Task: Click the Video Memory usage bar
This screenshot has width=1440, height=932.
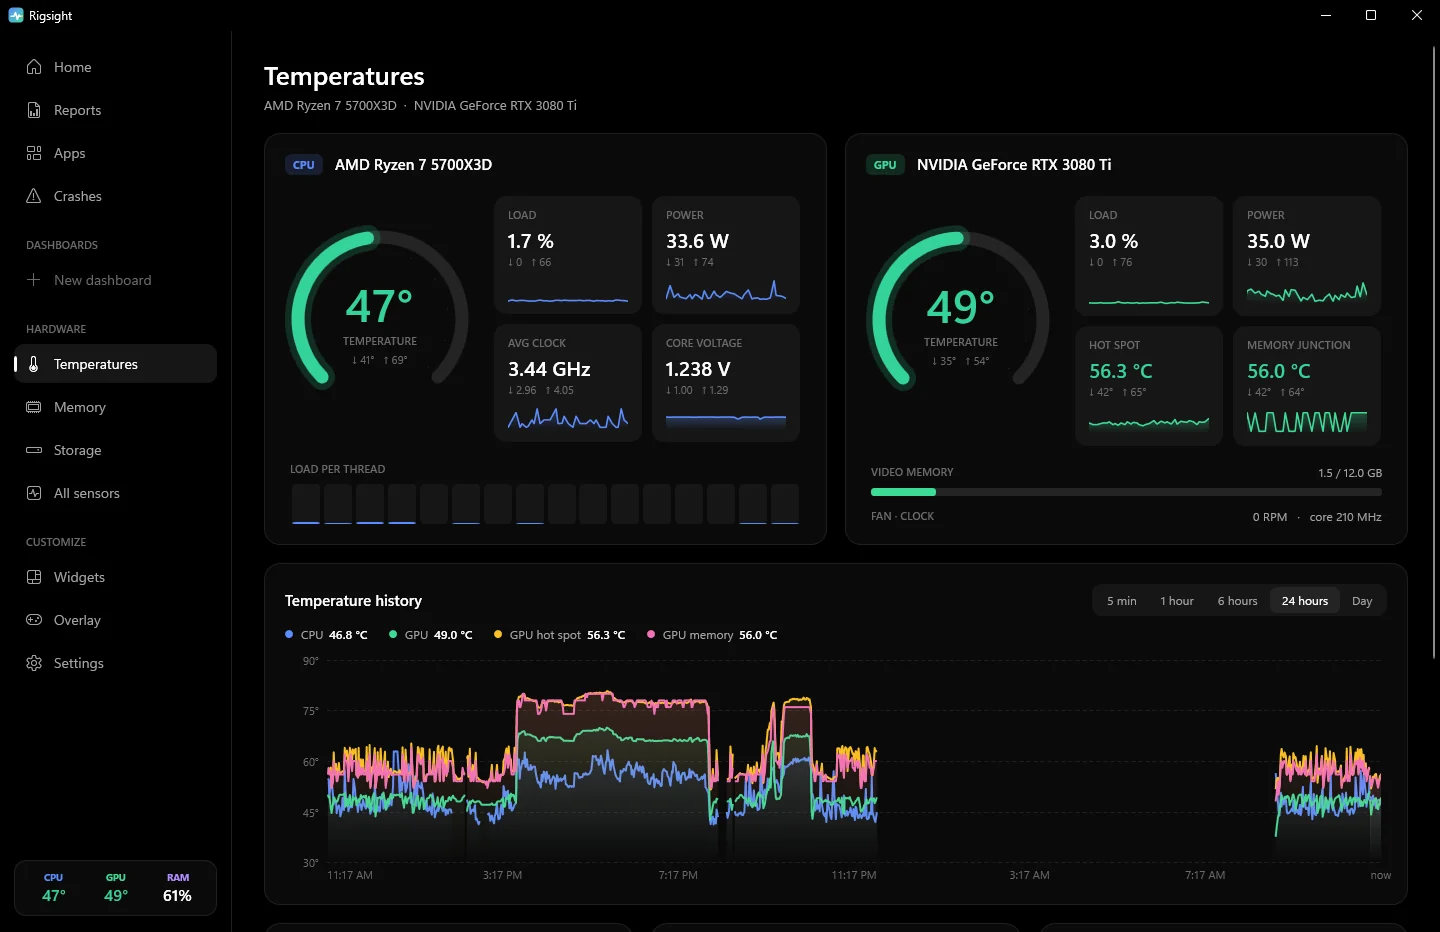Action: coord(1126,492)
